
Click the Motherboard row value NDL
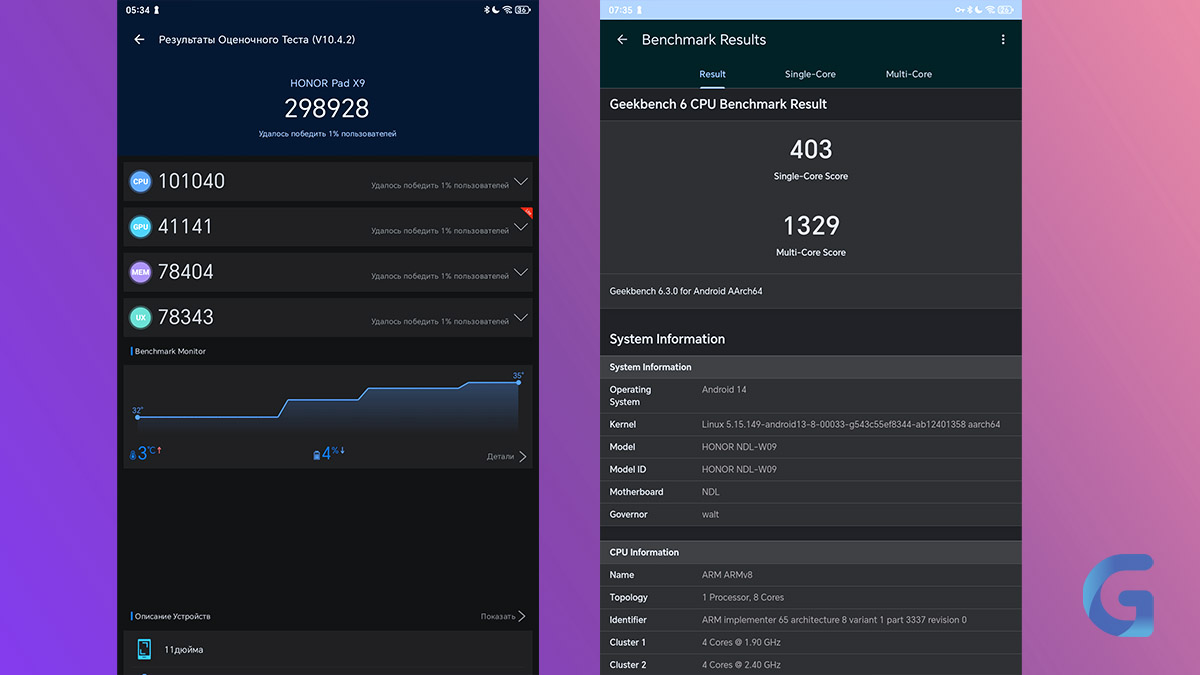pos(710,492)
